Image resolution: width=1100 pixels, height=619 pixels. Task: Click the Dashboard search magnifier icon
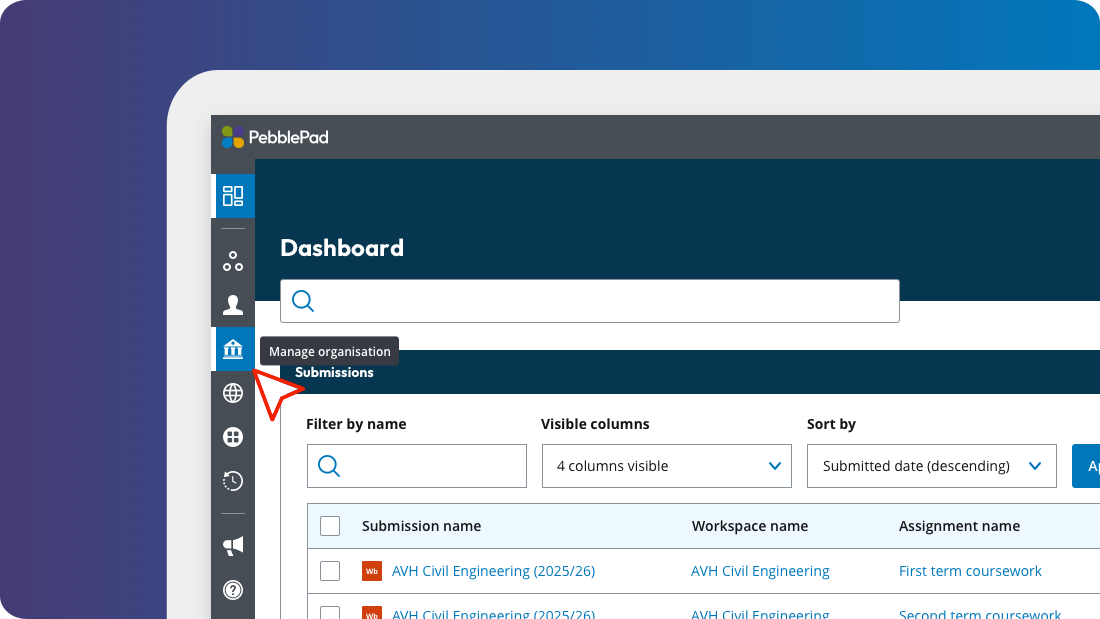[303, 301]
